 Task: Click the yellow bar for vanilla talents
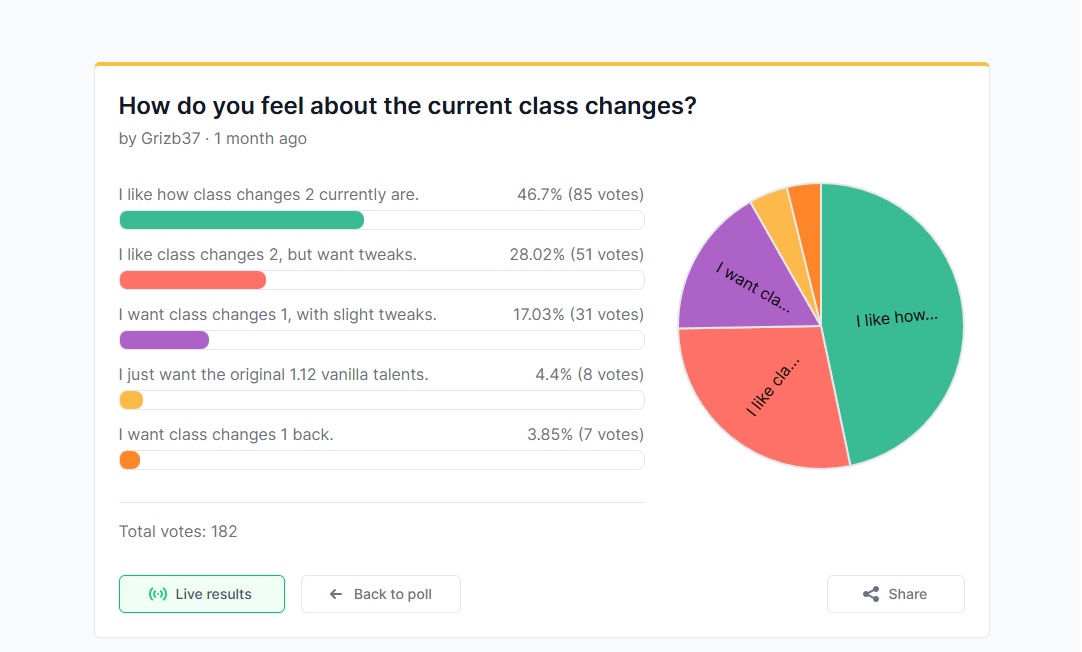tap(131, 400)
